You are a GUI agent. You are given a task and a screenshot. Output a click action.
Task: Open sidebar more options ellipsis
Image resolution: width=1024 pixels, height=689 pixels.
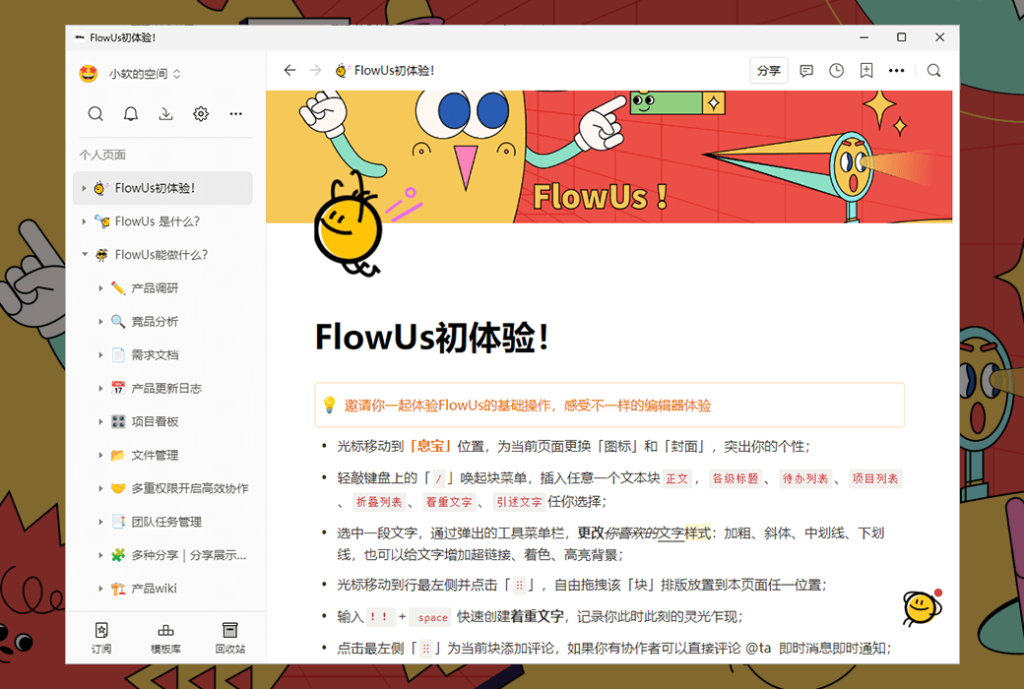(x=236, y=114)
